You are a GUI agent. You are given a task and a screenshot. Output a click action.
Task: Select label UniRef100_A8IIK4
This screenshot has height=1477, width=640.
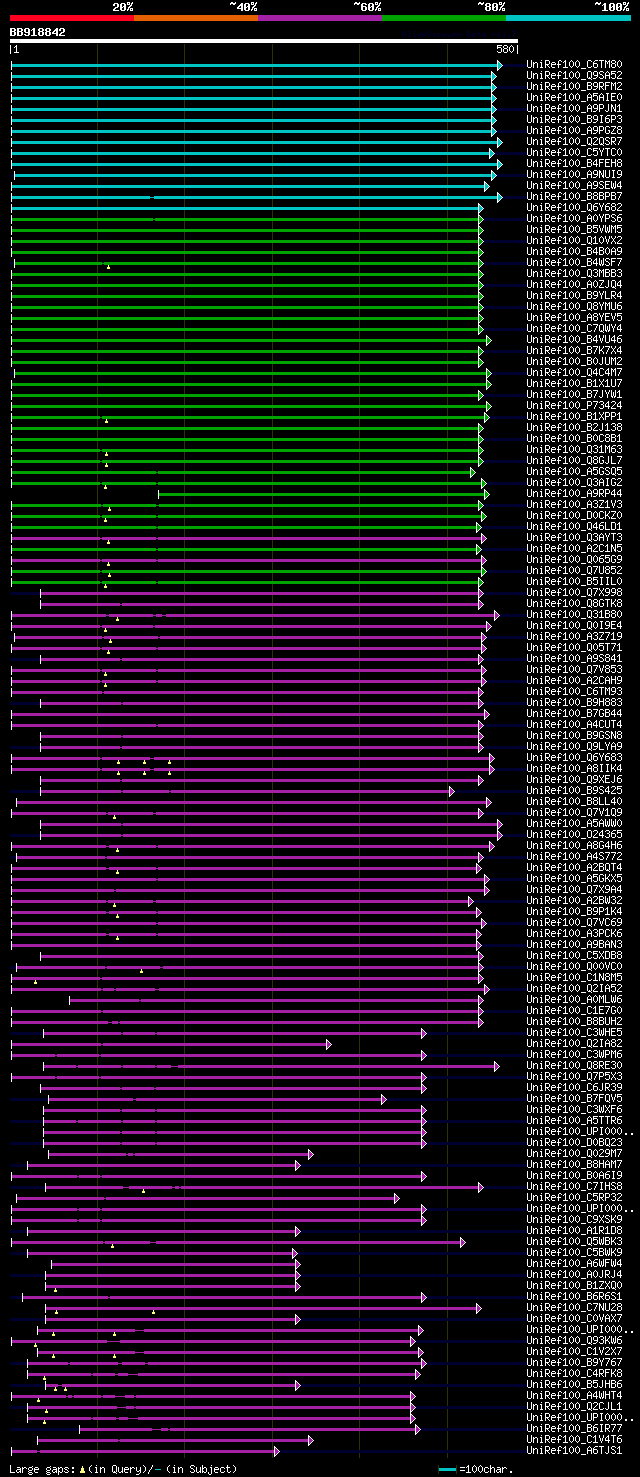coord(574,769)
